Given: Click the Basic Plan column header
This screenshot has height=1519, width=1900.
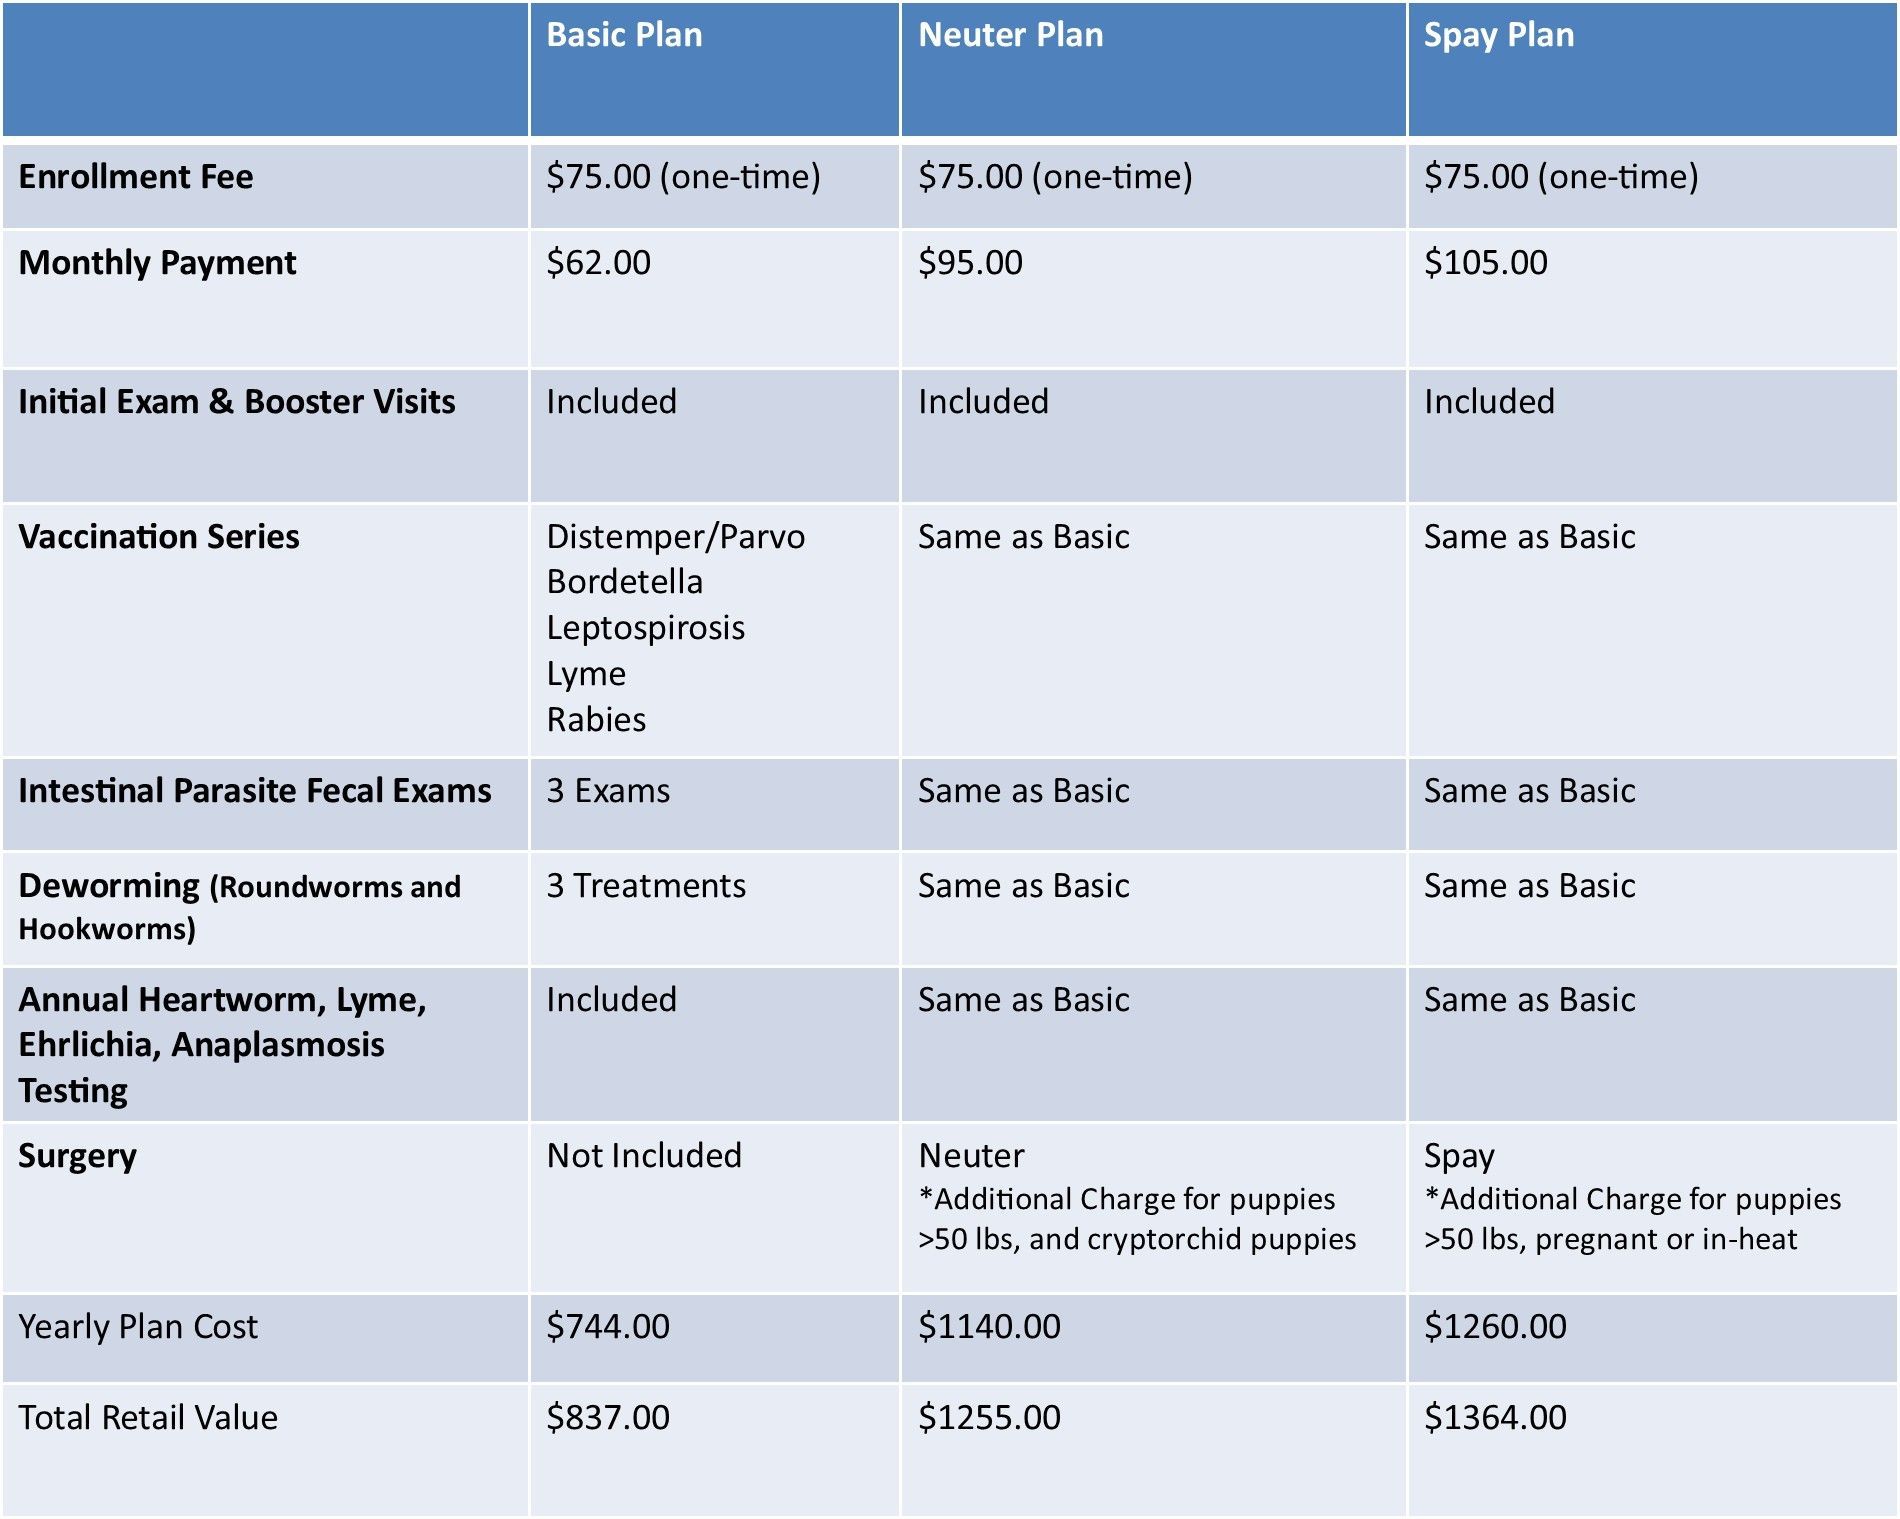Looking at the screenshot, I should (x=624, y=36).
